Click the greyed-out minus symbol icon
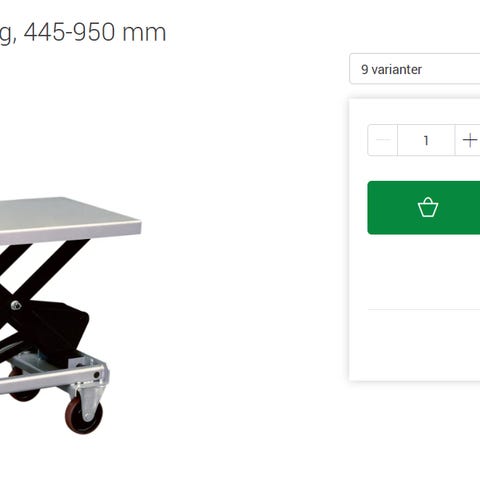The image size is (480, 480). click(383, 140)
